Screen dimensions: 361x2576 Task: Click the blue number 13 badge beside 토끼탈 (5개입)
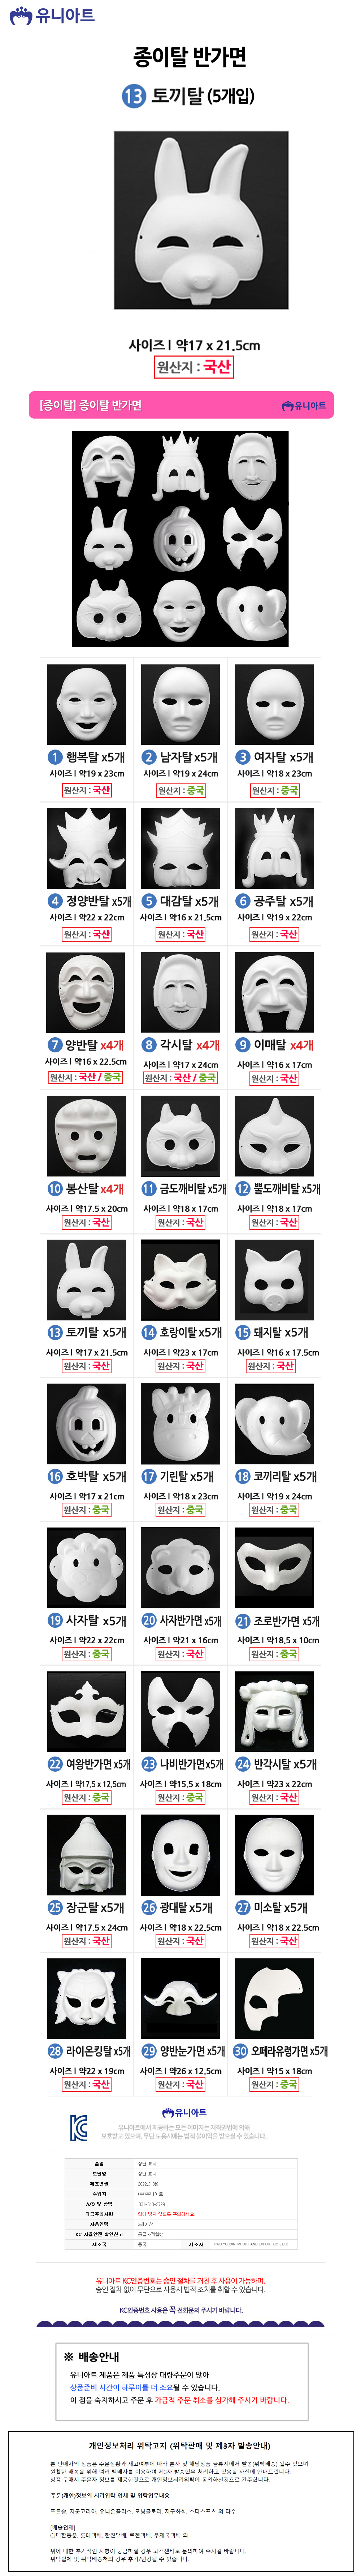click(x=133, y=96)
